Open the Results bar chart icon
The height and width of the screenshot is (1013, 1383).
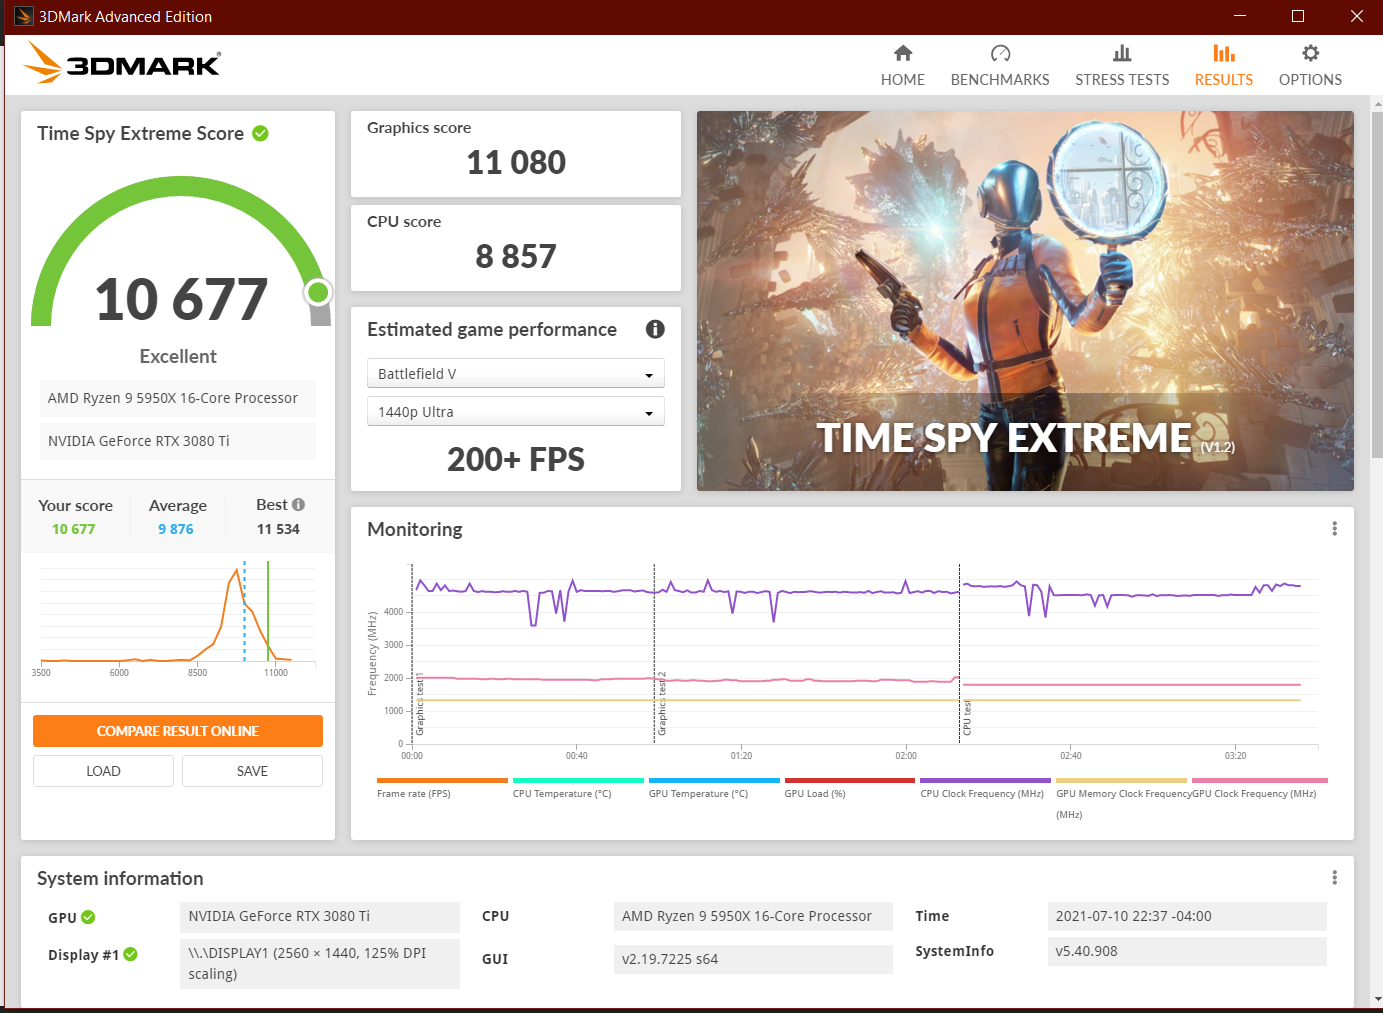tap(1224, 53)
